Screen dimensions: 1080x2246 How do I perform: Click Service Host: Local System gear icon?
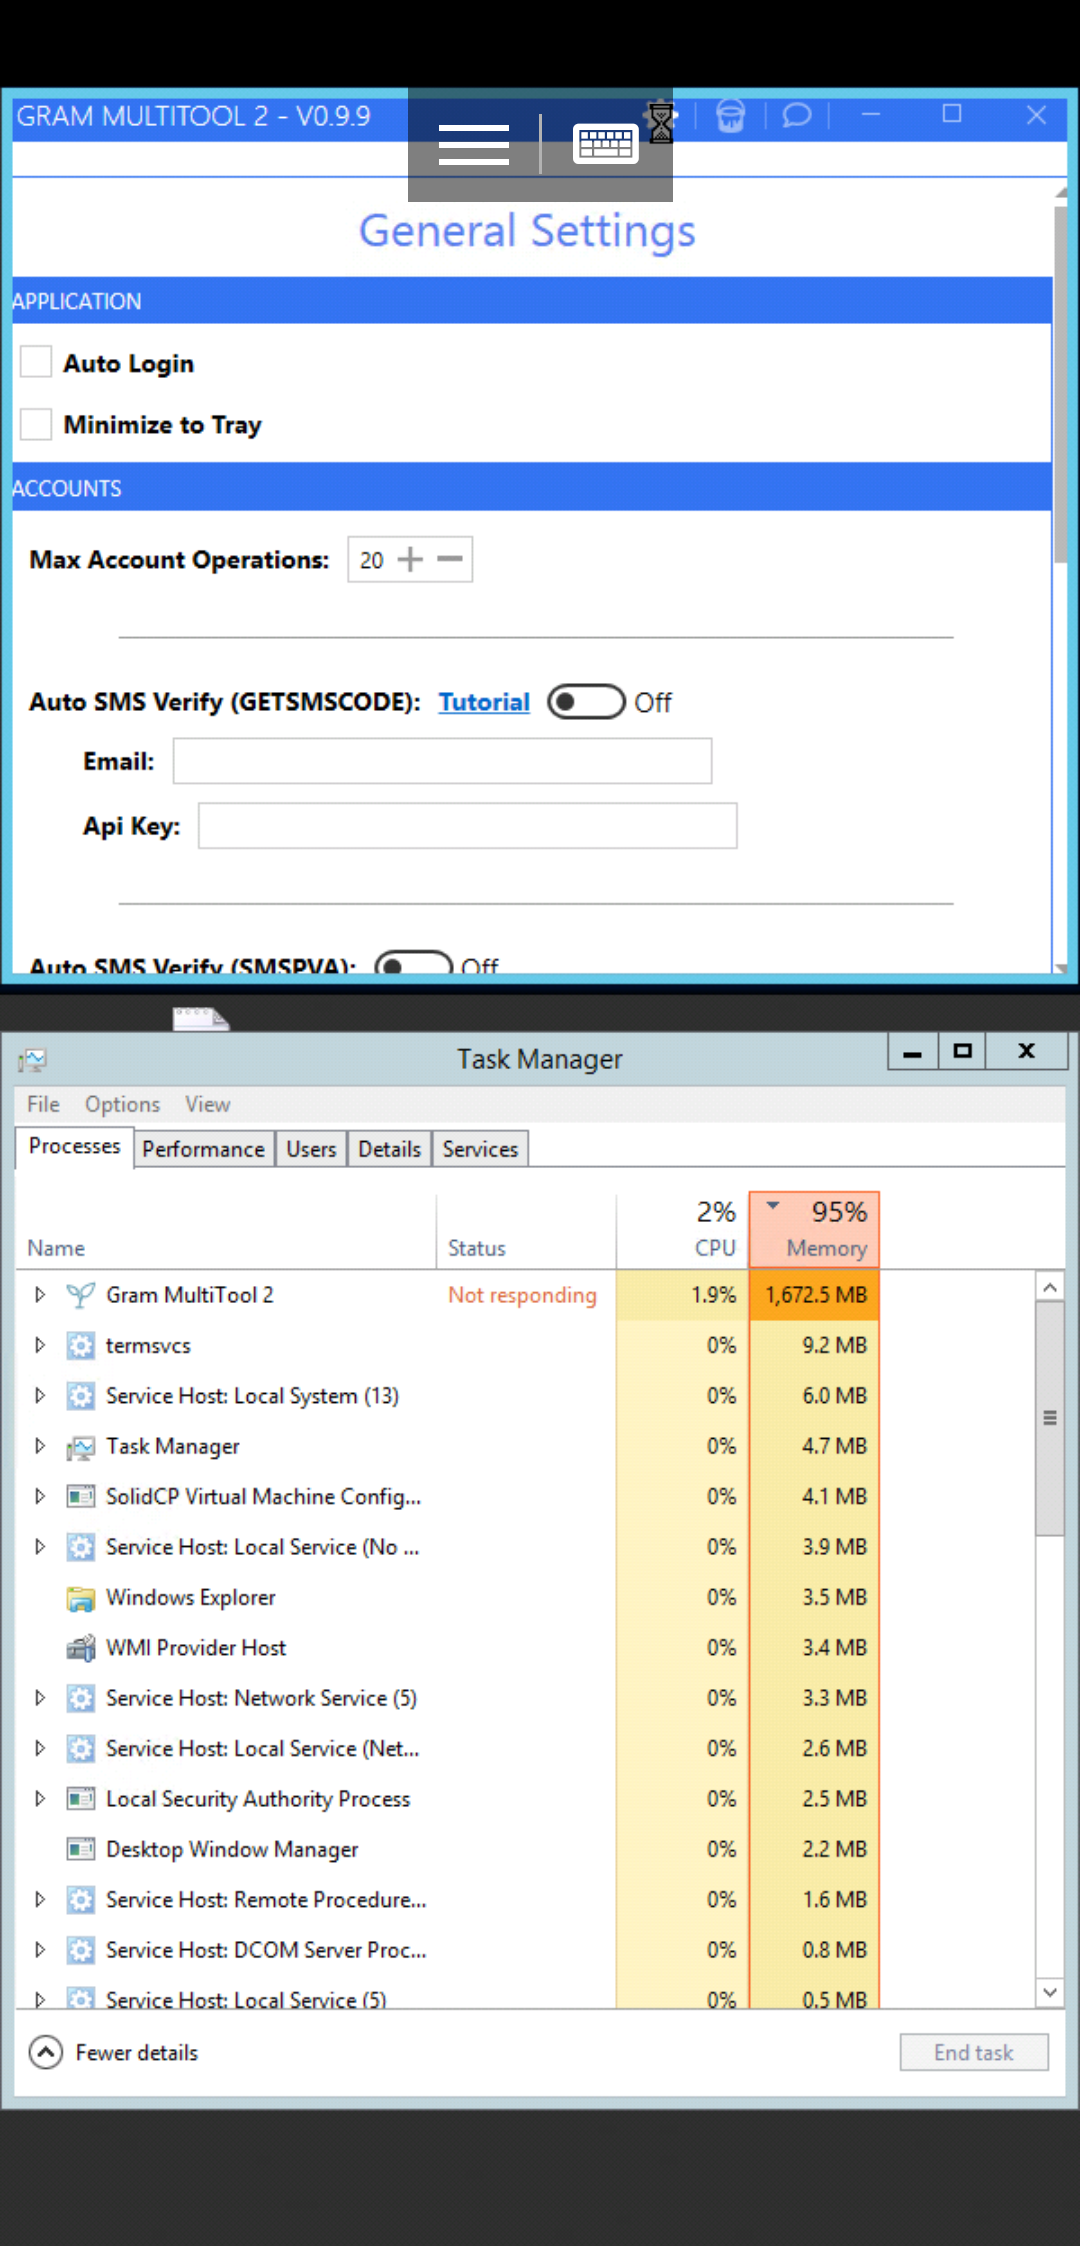81,1395
